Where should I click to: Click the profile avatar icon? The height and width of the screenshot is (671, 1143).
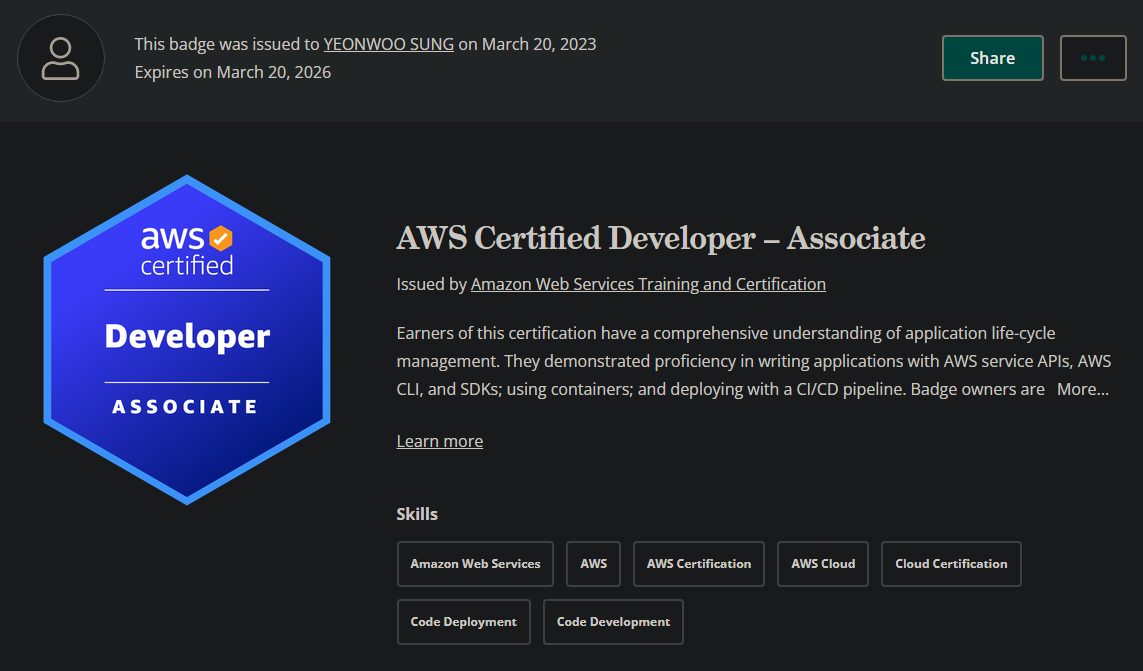61,58
